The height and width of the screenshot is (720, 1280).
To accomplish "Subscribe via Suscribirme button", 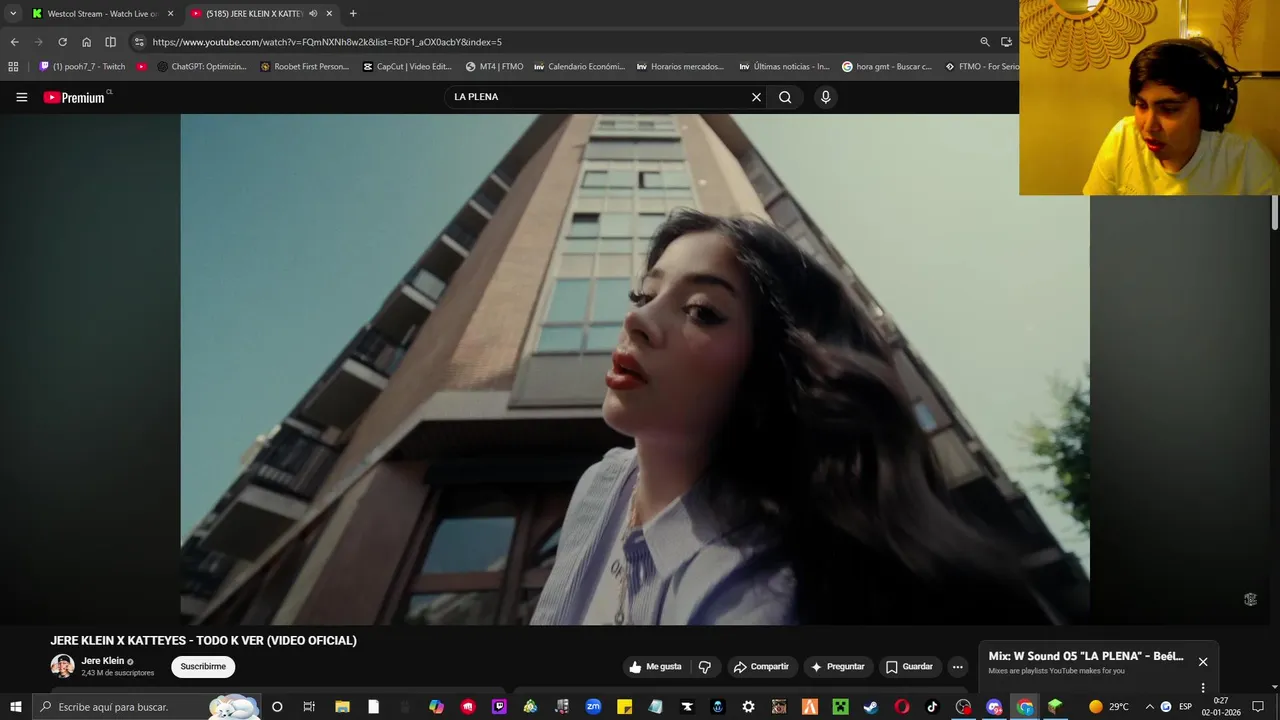I will tap(203, 667).
